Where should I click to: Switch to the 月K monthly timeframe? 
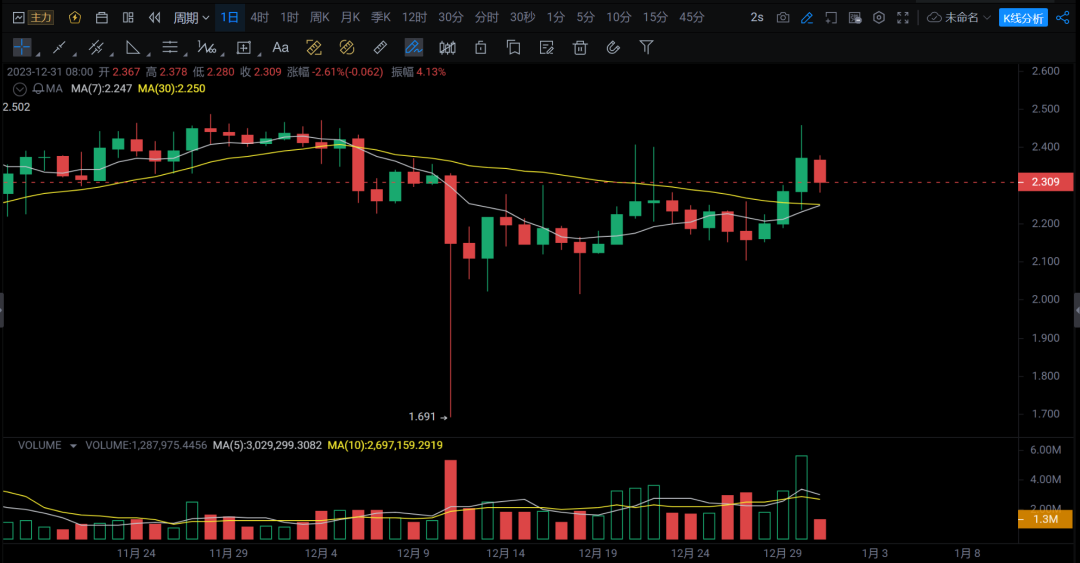tap(351, 17)
